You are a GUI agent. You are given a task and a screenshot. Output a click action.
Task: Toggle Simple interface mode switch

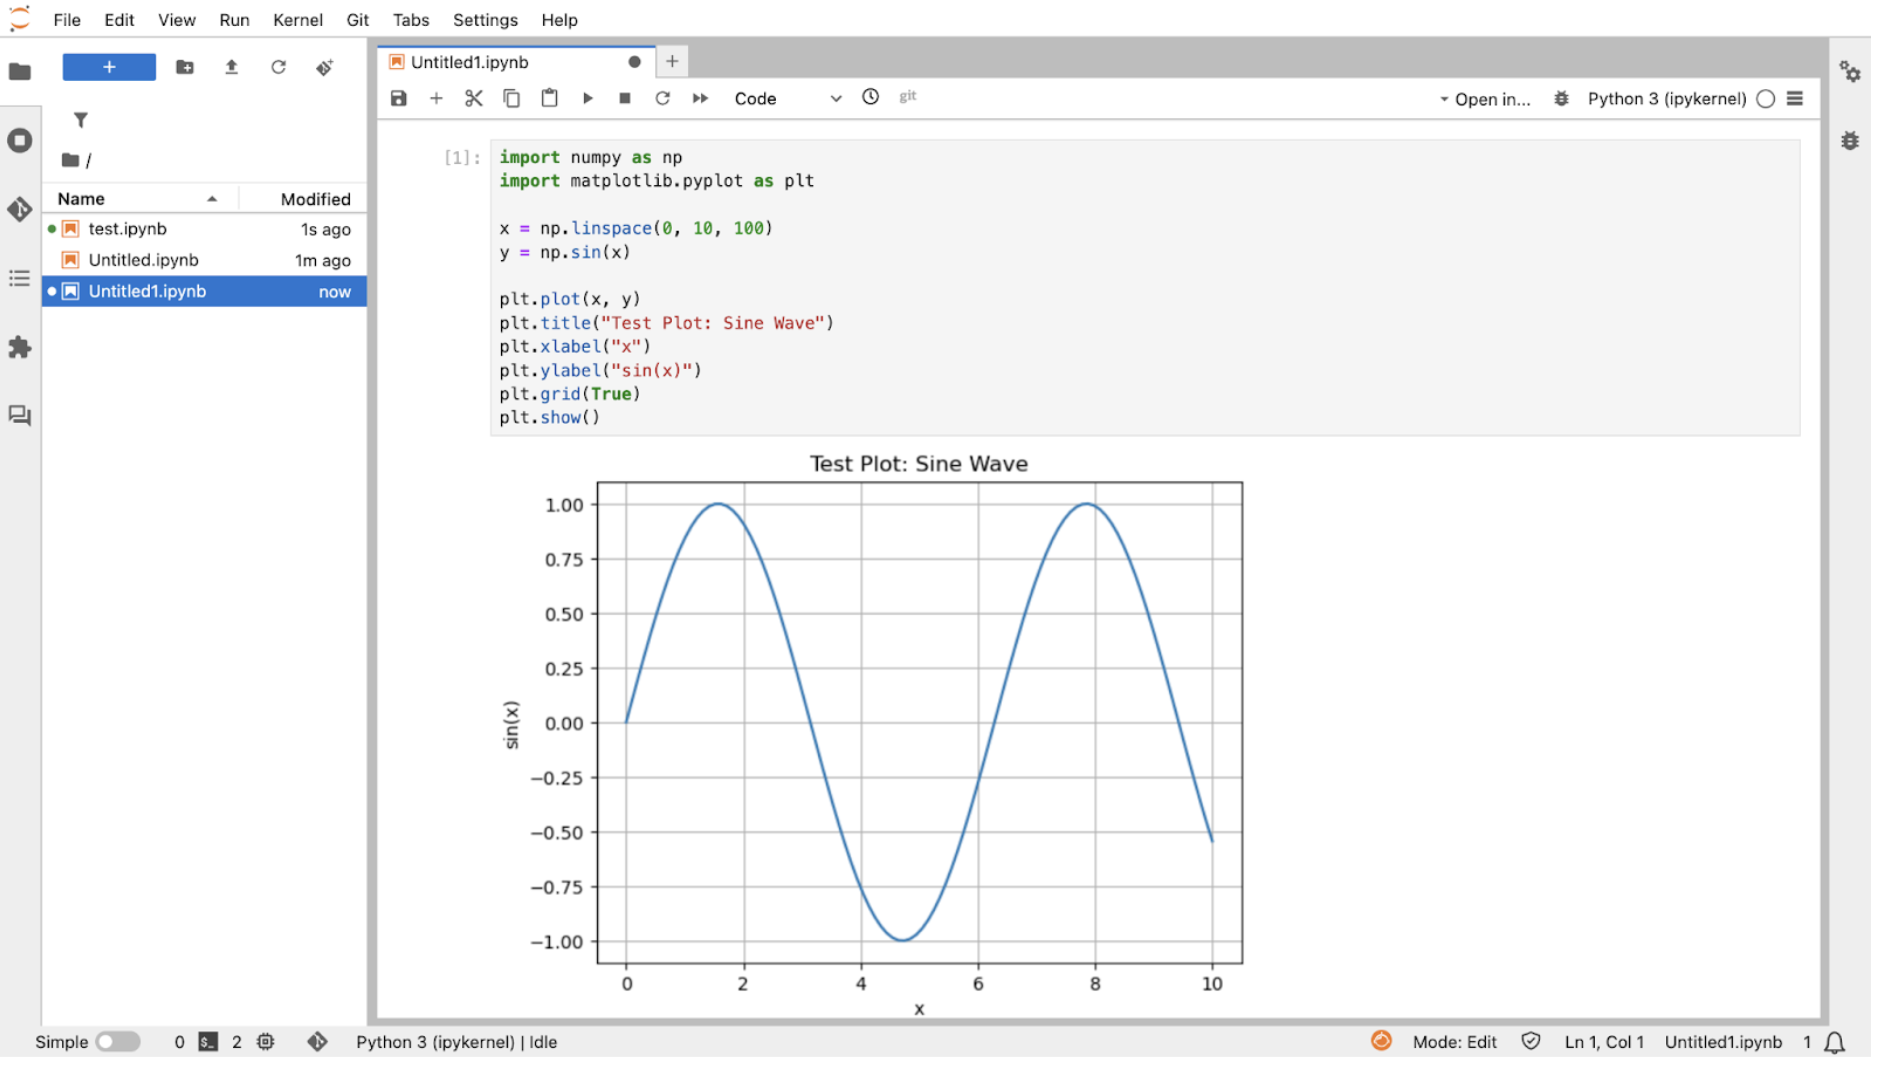pyautogui.click(x=118, y=1041)
